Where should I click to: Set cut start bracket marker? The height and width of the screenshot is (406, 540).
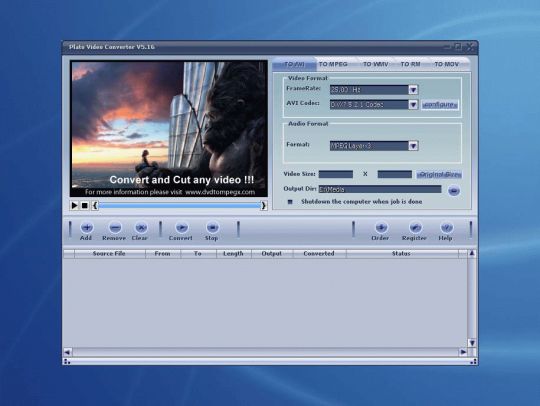pyautogui.click(x=95, y=206)
